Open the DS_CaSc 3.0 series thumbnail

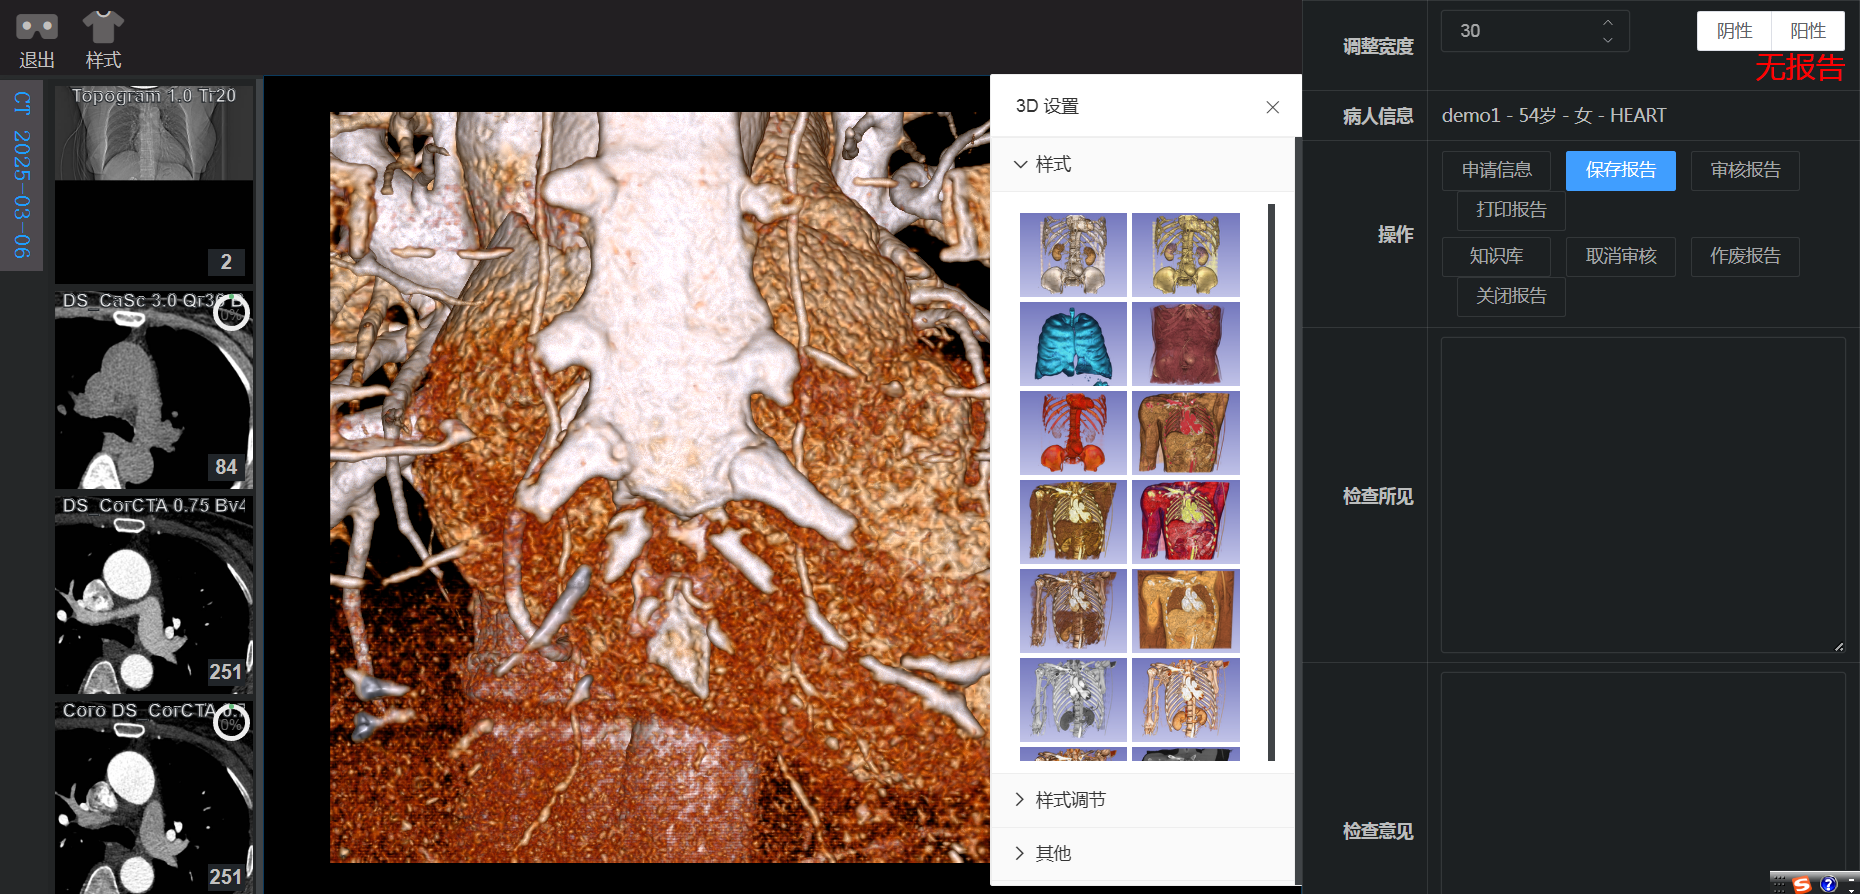pos(153,390)
